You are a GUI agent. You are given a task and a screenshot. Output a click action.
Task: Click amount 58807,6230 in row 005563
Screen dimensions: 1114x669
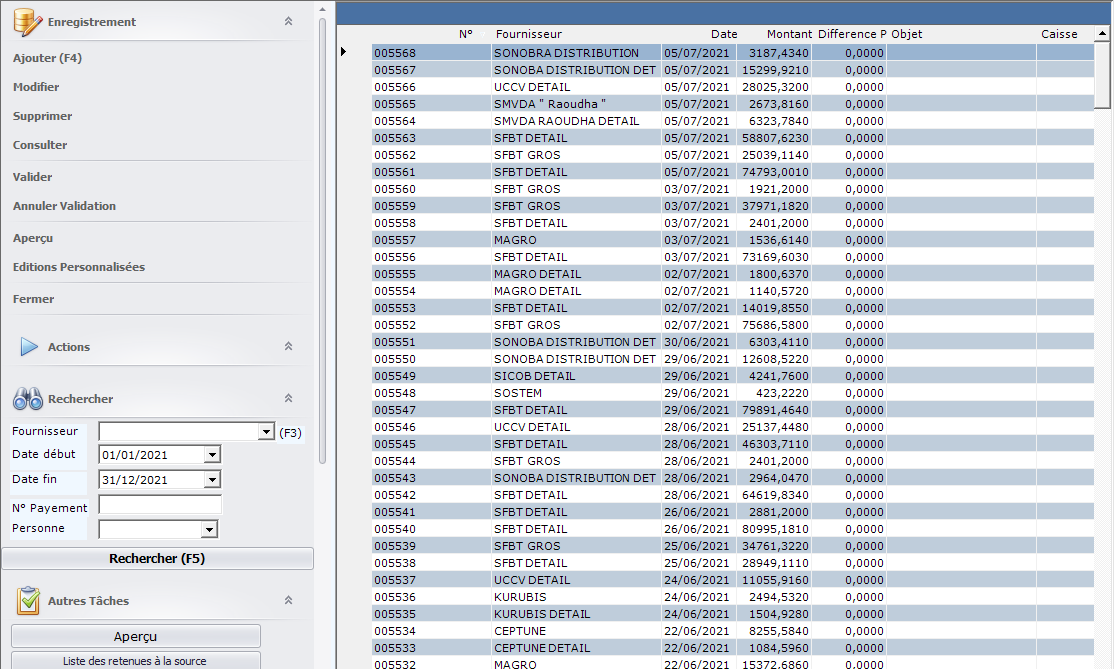pyautogui.click(x=775, y=138)
